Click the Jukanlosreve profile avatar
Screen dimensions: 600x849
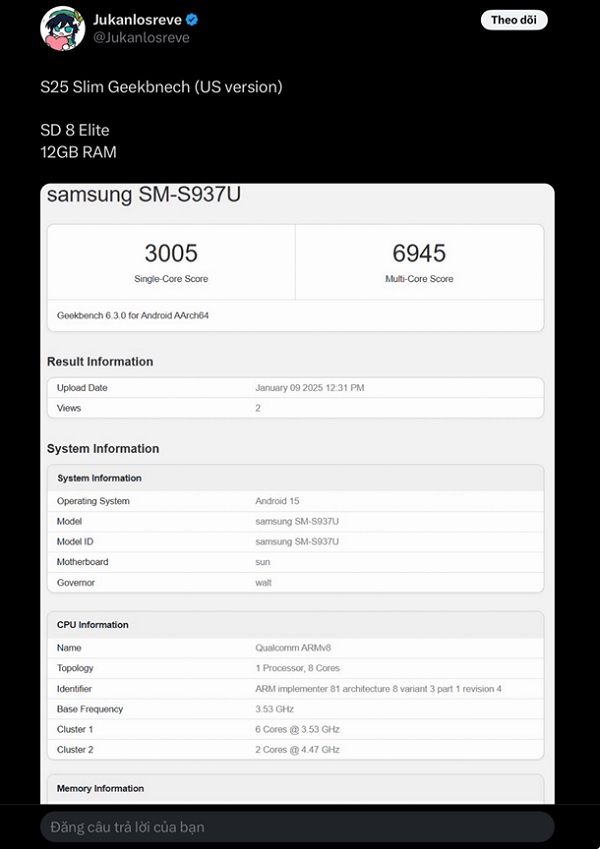[62, 28]
